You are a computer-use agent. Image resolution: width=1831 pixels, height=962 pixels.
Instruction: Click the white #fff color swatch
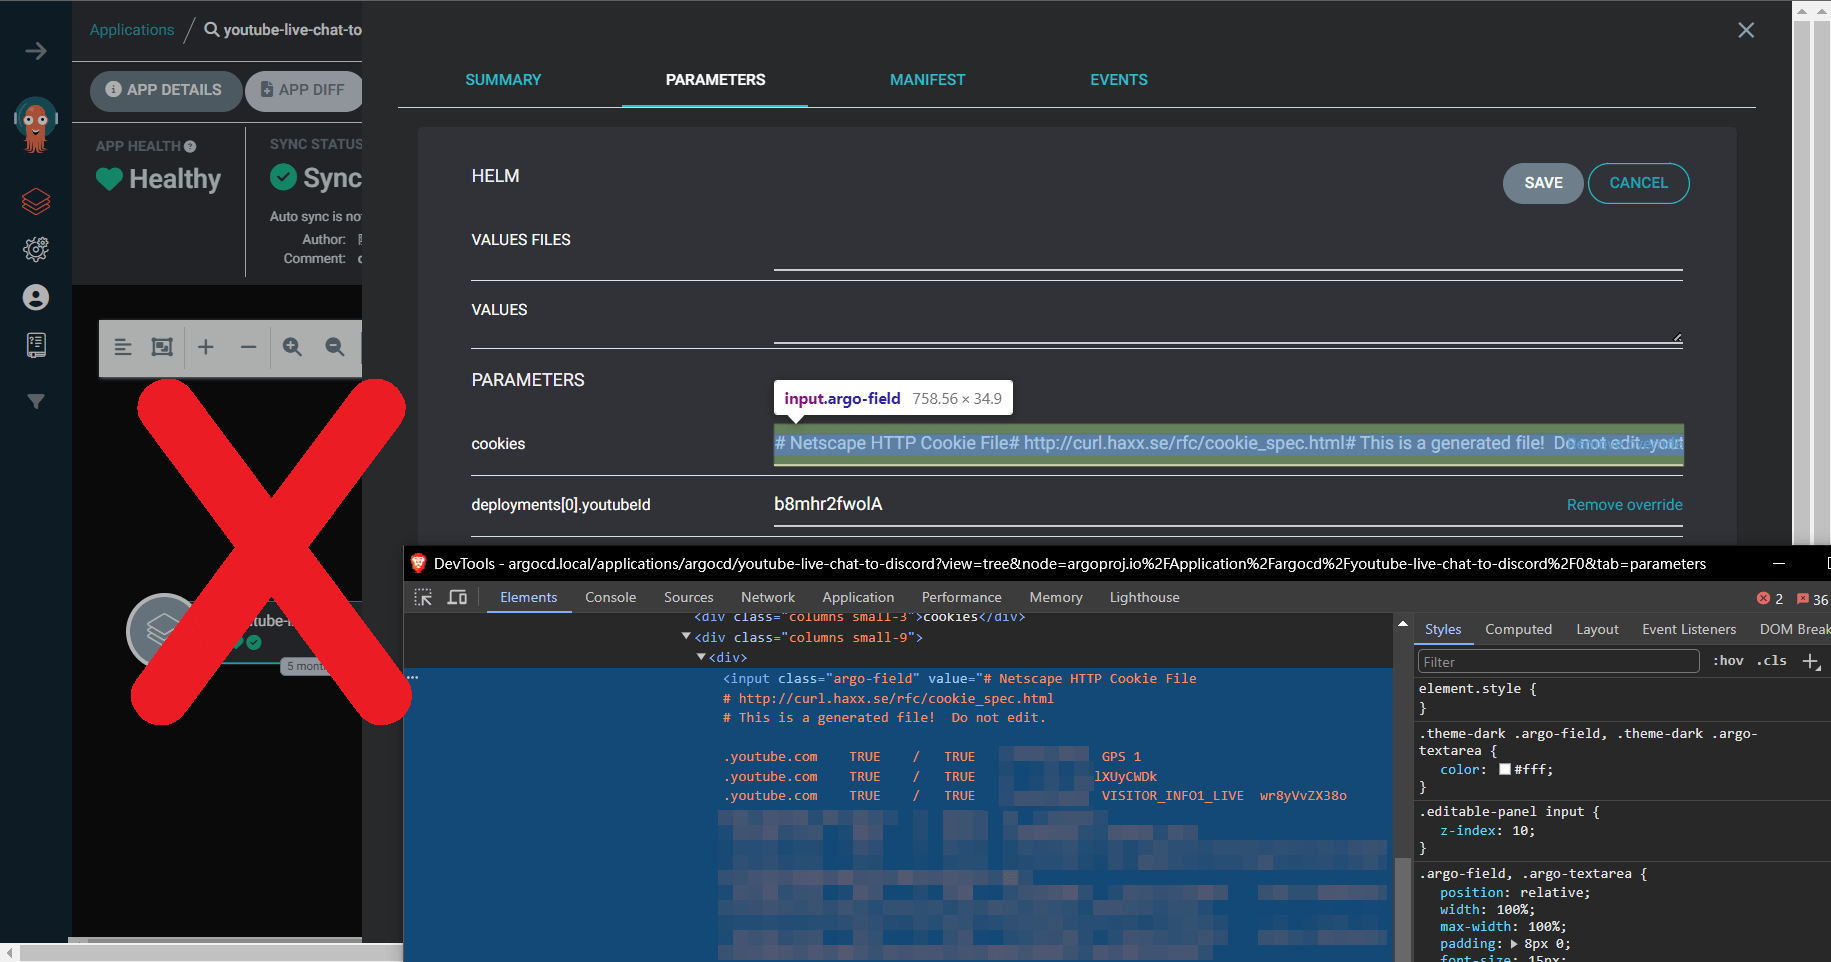[x=1504, y=769]
